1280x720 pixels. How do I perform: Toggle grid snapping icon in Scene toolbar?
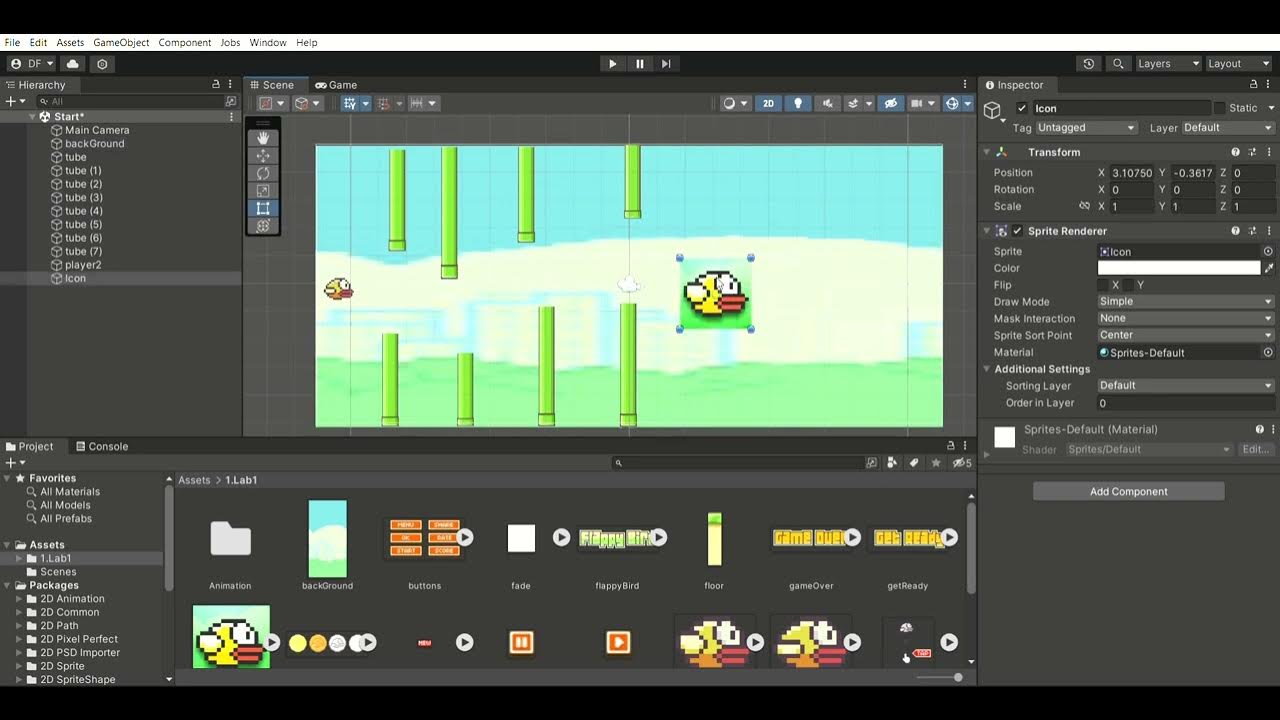[x=384, y=103]
